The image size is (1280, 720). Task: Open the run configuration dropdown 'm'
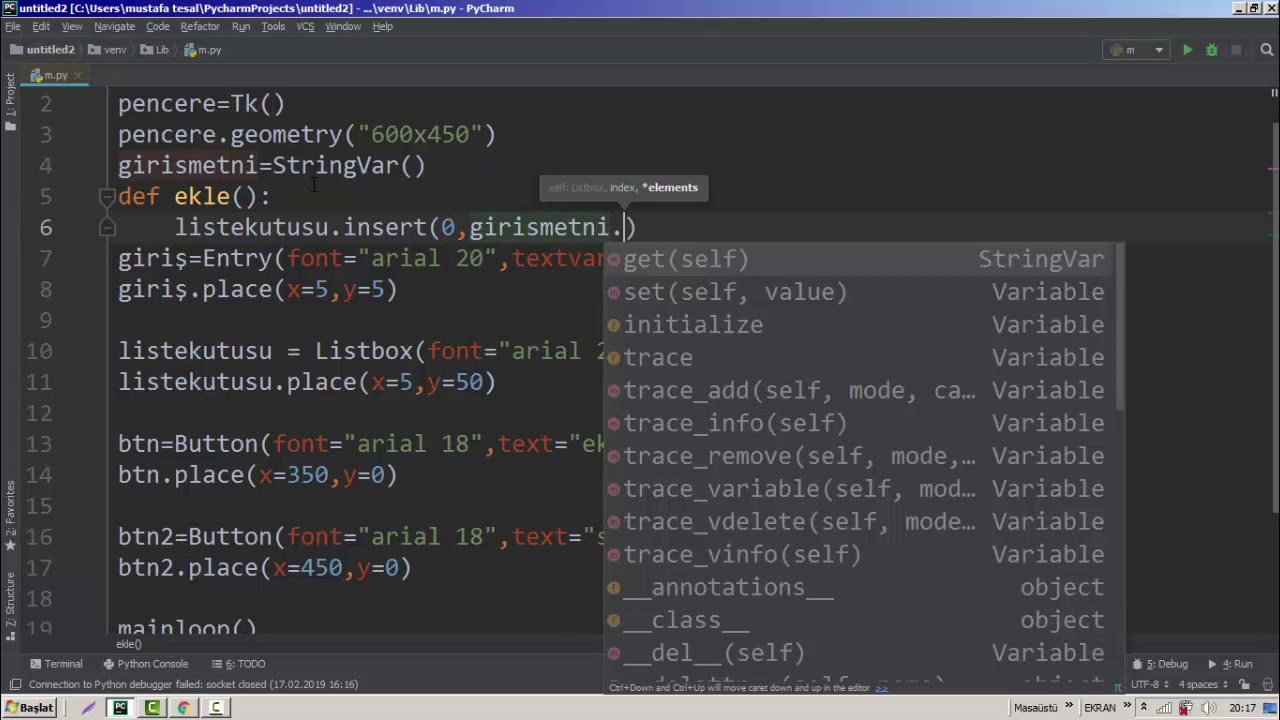[x=1137, y=50]
